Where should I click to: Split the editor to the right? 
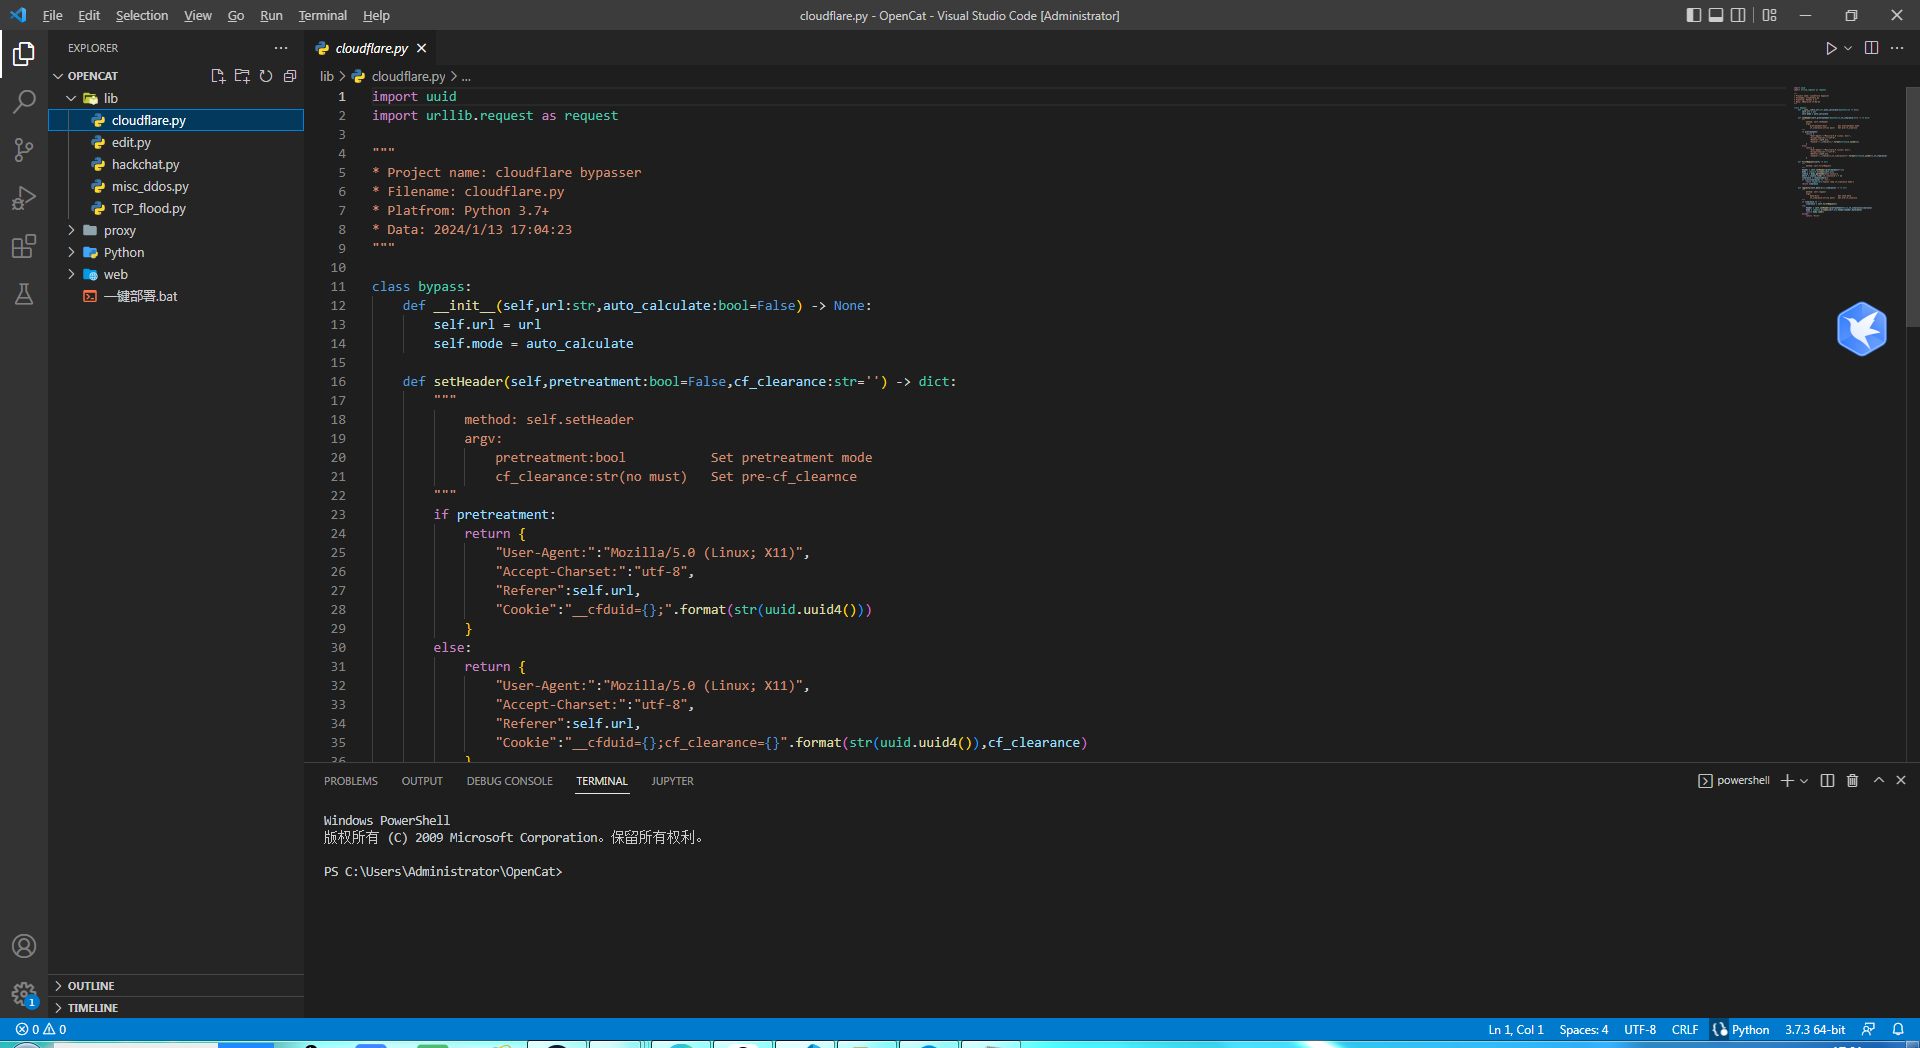[1871, 48]
